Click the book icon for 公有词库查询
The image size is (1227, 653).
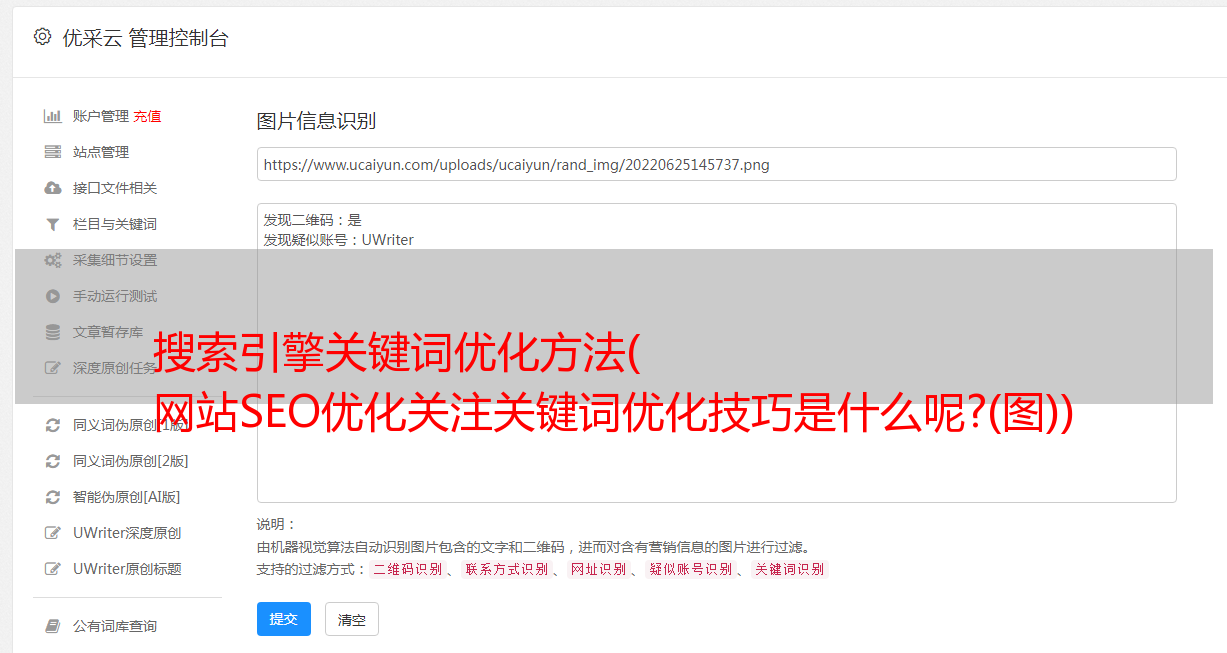53,626
